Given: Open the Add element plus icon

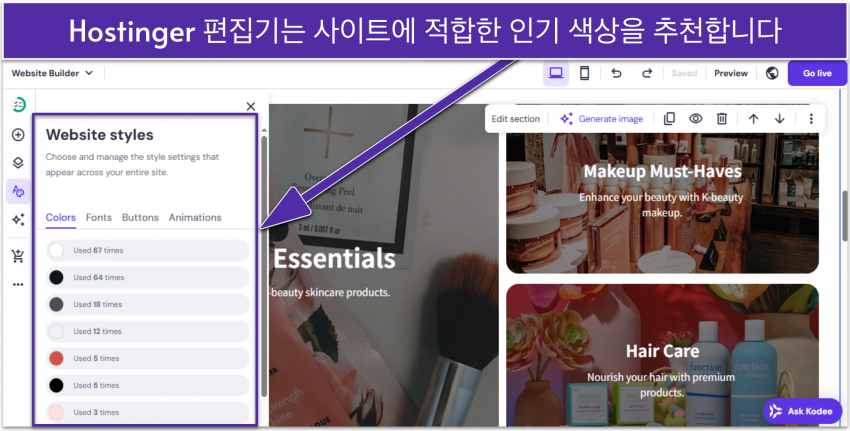Looking at the screenshot, I should point(18,135).
